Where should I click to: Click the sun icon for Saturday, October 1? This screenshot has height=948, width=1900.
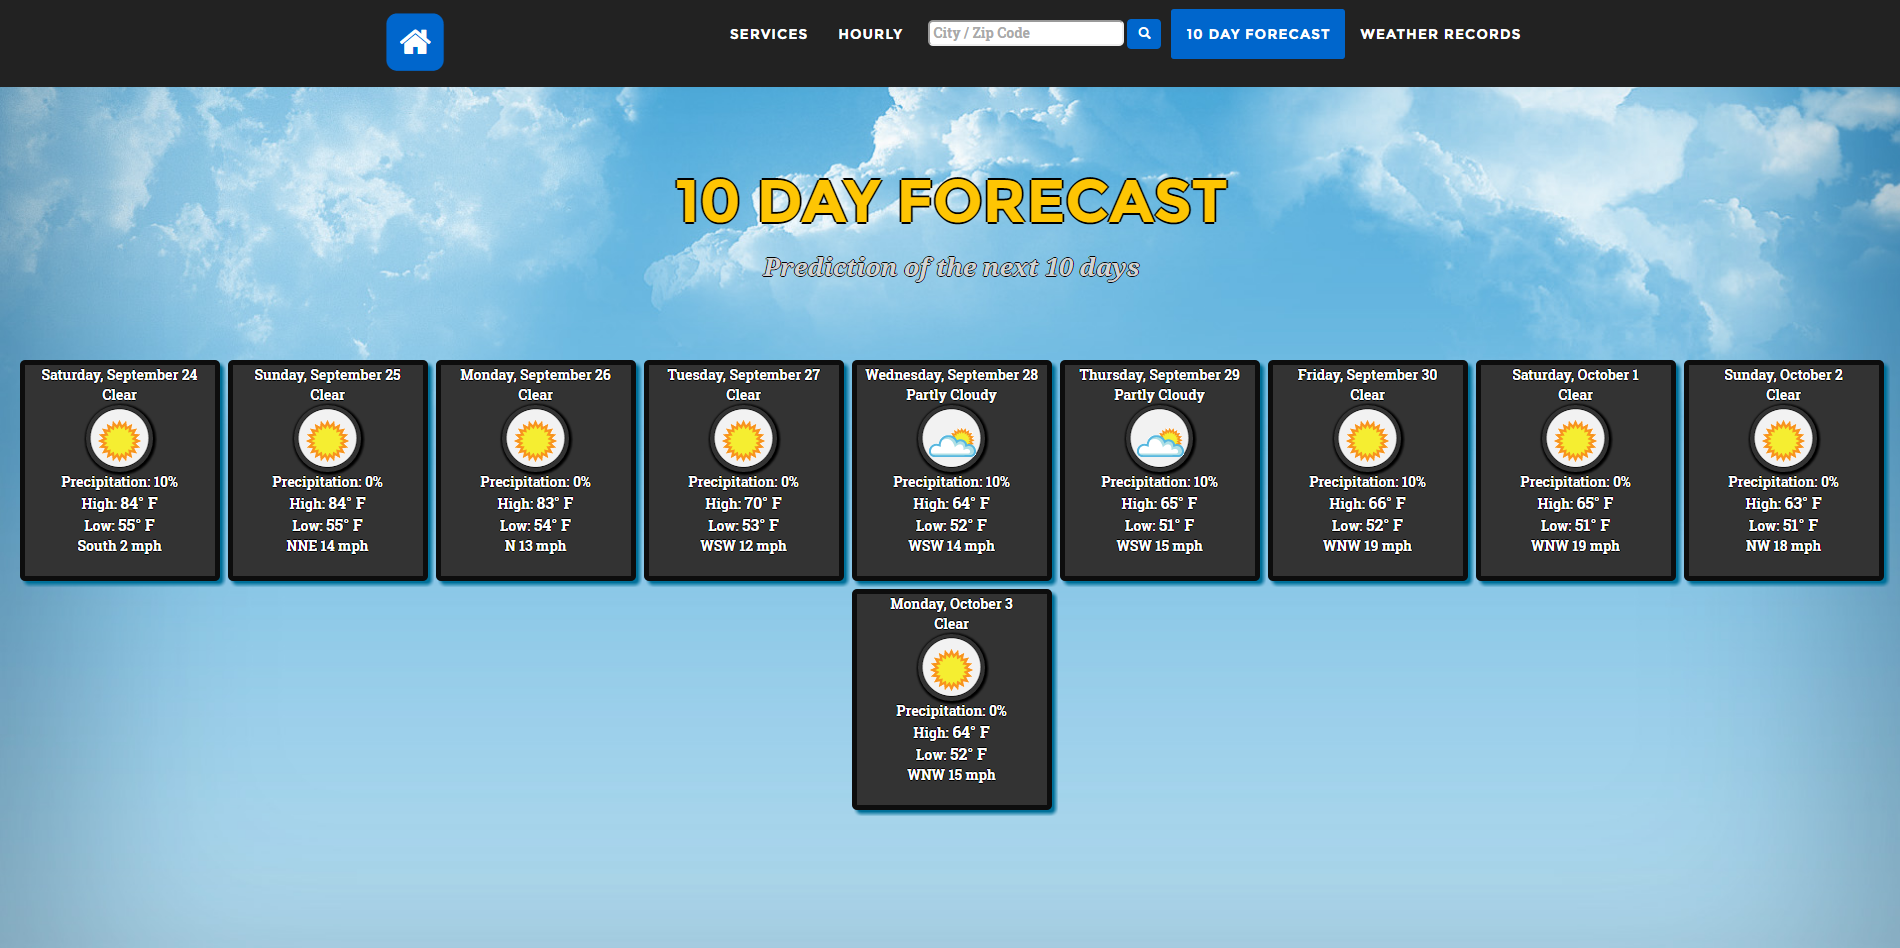click(1575, 439)
